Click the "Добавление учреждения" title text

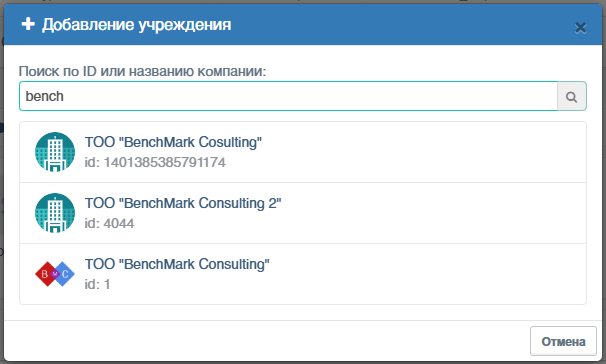(x=136, y=25)
